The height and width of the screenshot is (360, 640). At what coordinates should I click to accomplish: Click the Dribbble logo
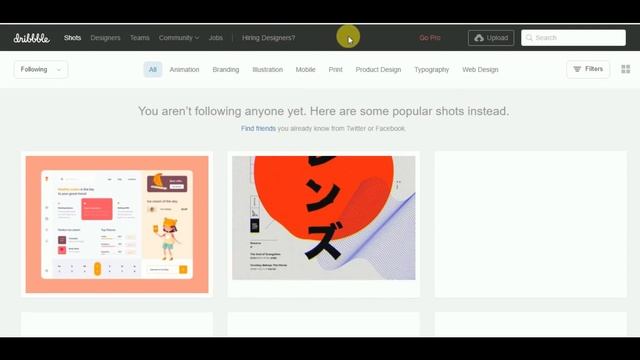tap(31, 38)
